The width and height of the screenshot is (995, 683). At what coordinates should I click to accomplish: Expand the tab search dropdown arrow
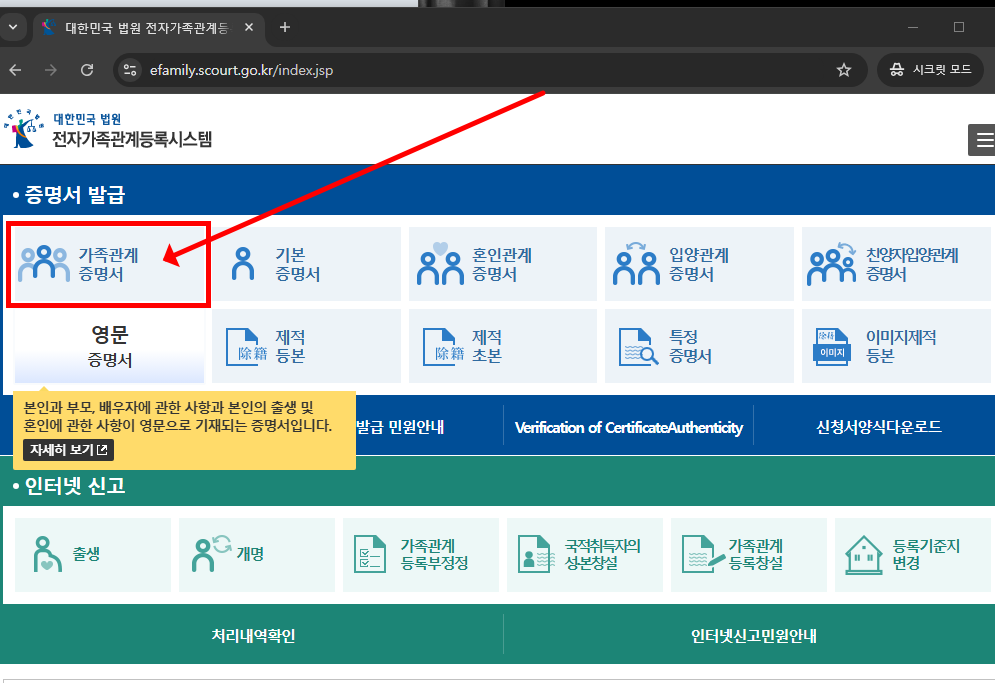click(13, 27)
